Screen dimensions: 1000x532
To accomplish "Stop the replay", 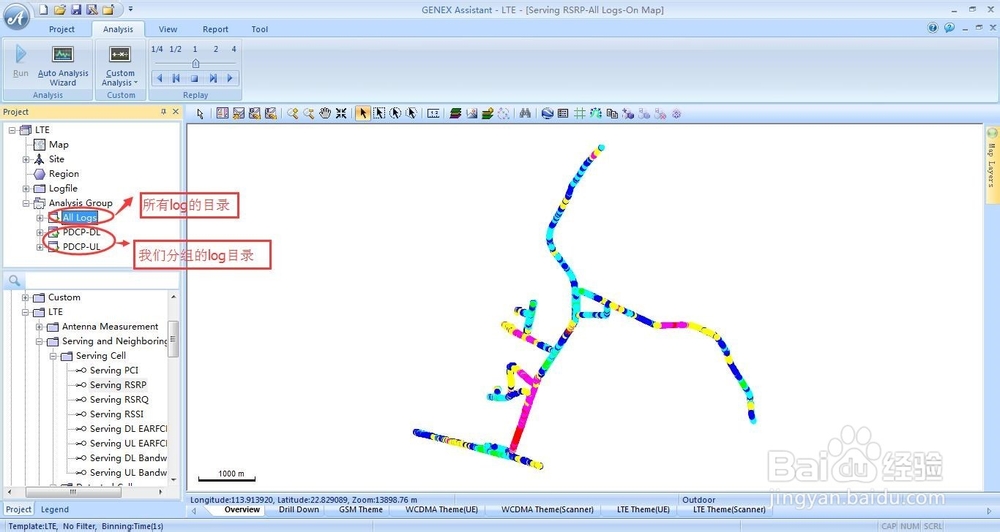I will coord(195,78).
